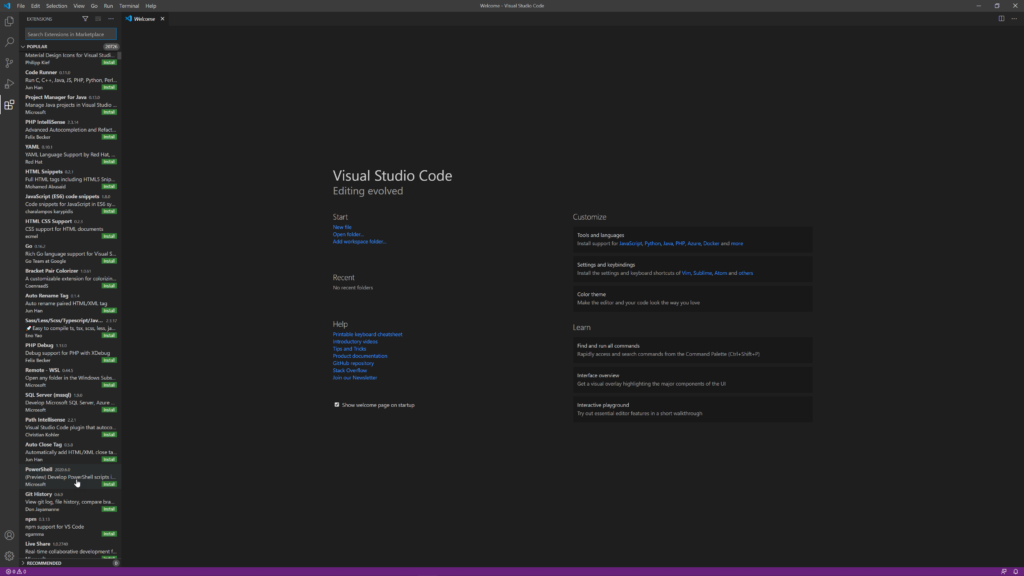The width and height of the screenshot is (1024, 576).
Task: Click the feedback icon in status bar
Action: pyautogui.click(x=1004, y=571)
